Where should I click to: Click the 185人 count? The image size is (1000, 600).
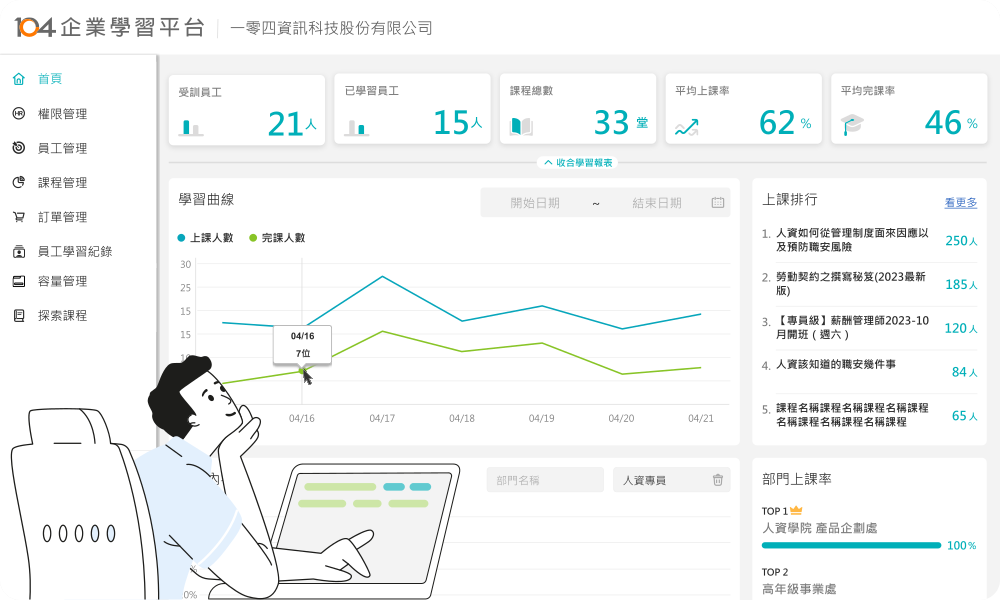click(961, 284)
